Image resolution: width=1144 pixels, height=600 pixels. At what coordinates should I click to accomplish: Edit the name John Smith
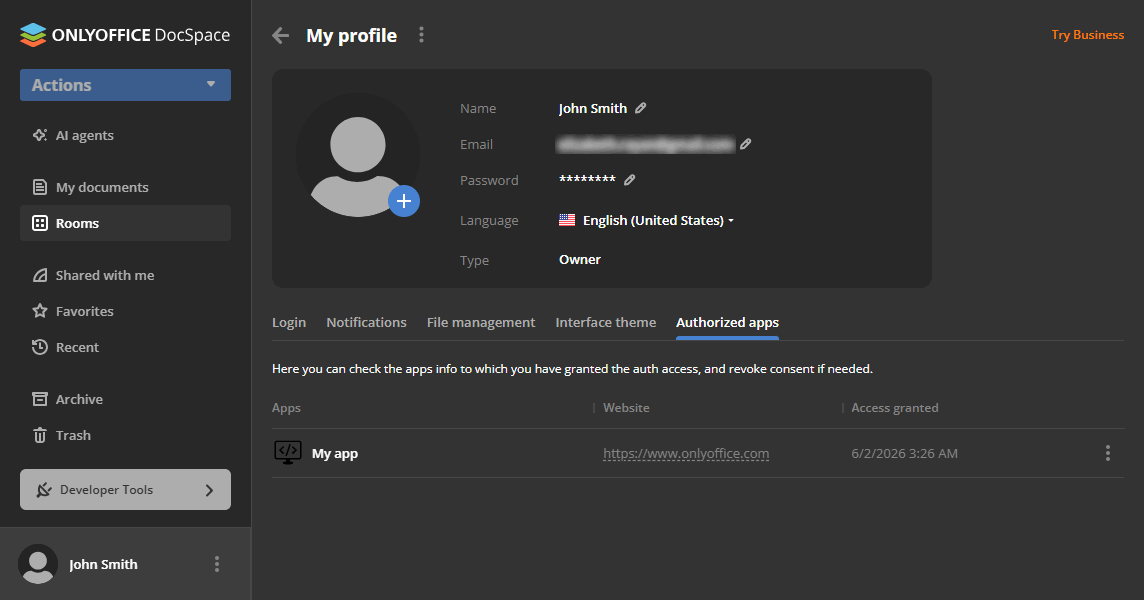(x=641, y=108)
